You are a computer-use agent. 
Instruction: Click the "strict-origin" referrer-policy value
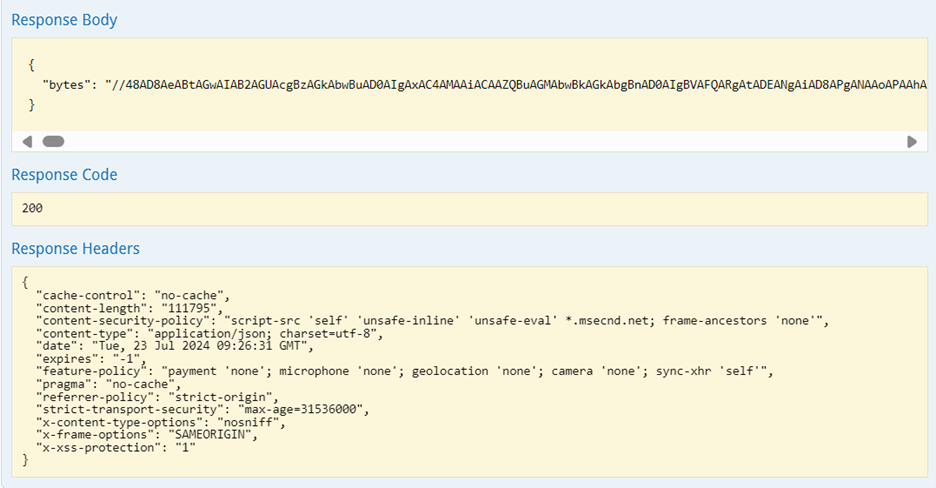[221, 397]
